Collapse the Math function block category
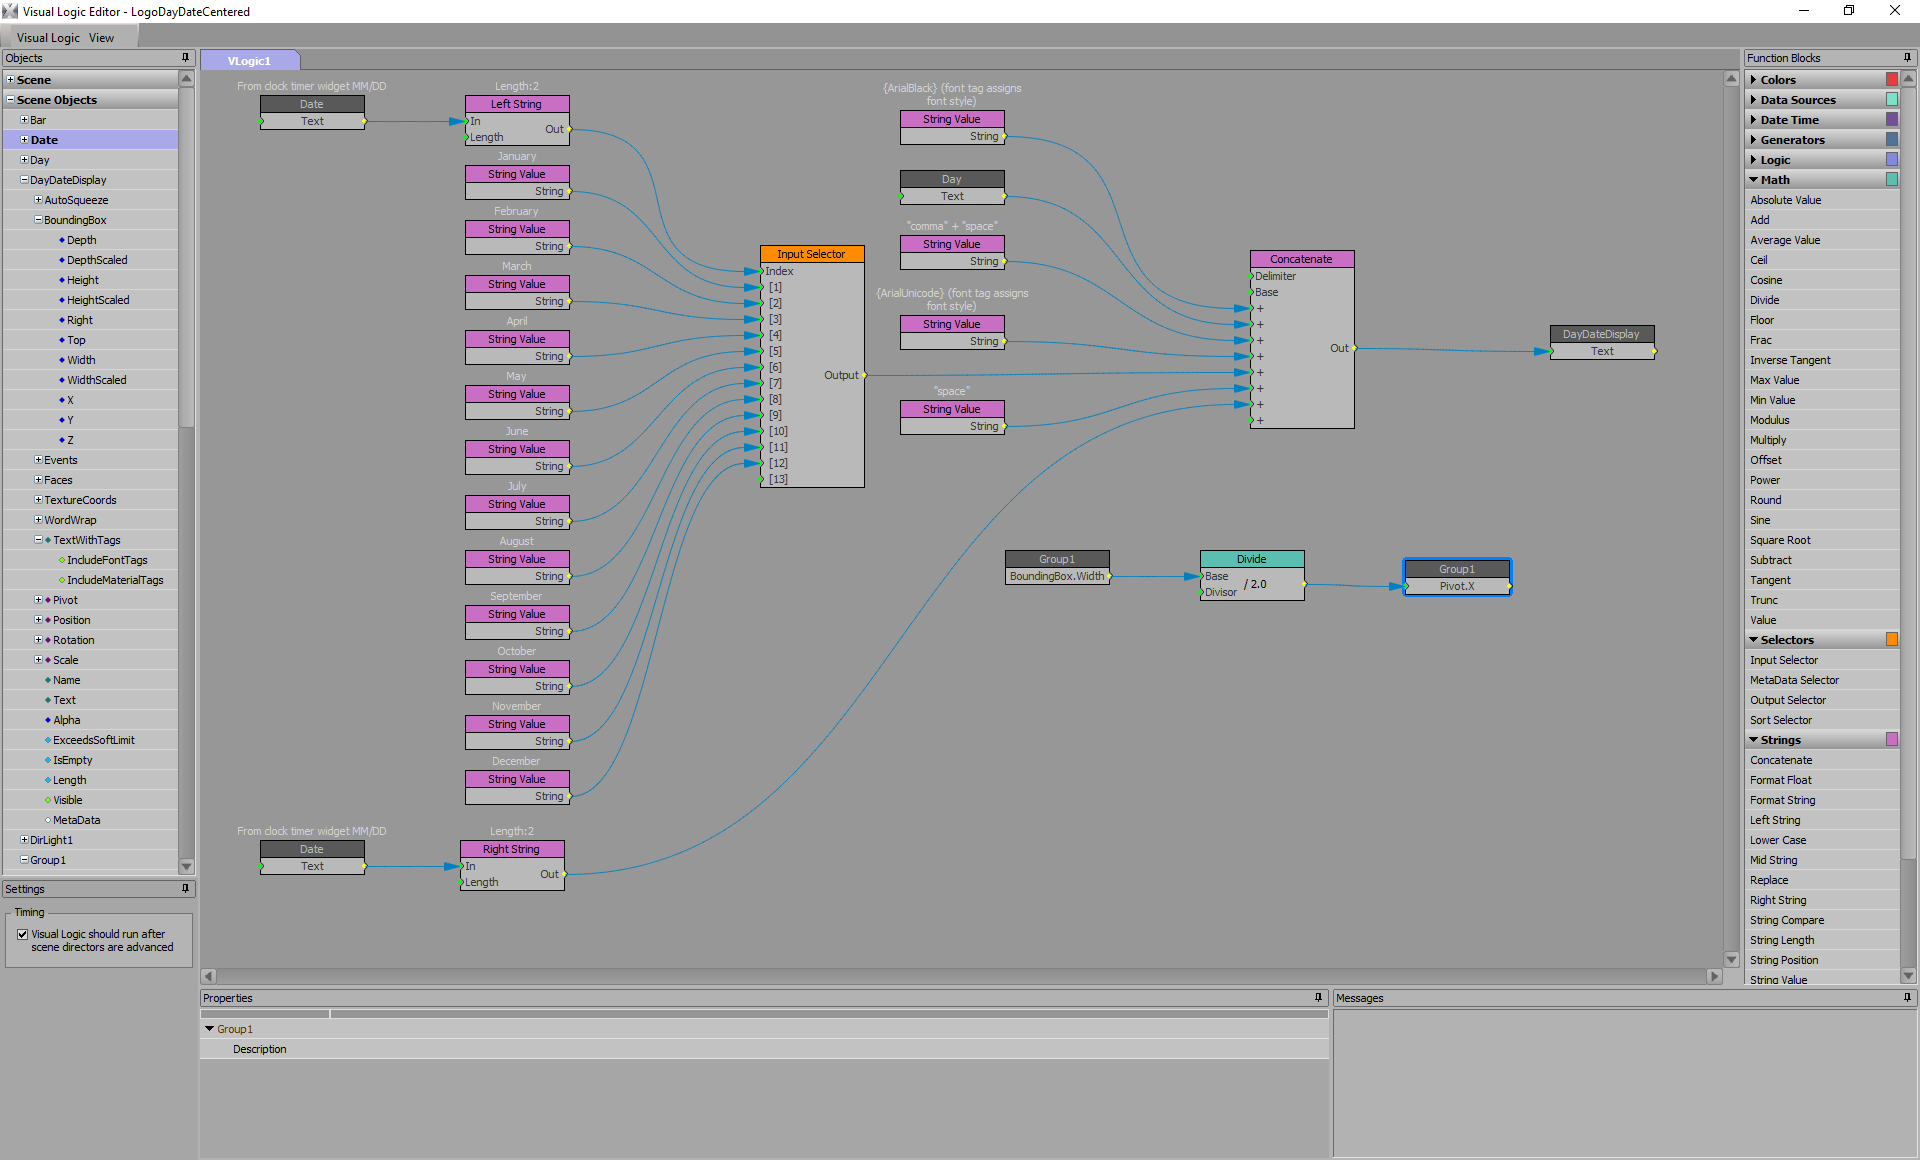The width and height of the screenshot is (1920, 1160). (x=1754, y=180)
